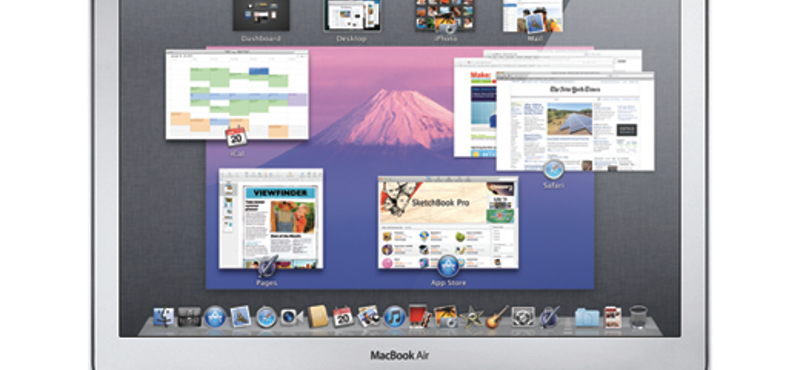Click the Dashboard icon in the Dock
The image size is (800, 370).
189,317
